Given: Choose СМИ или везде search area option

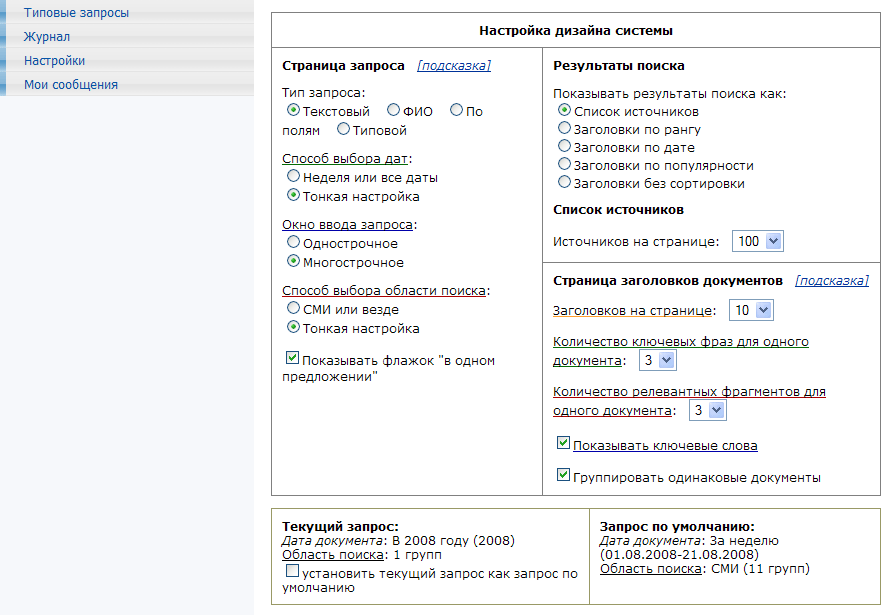Looking at the screenshot, I should point(294,309).
